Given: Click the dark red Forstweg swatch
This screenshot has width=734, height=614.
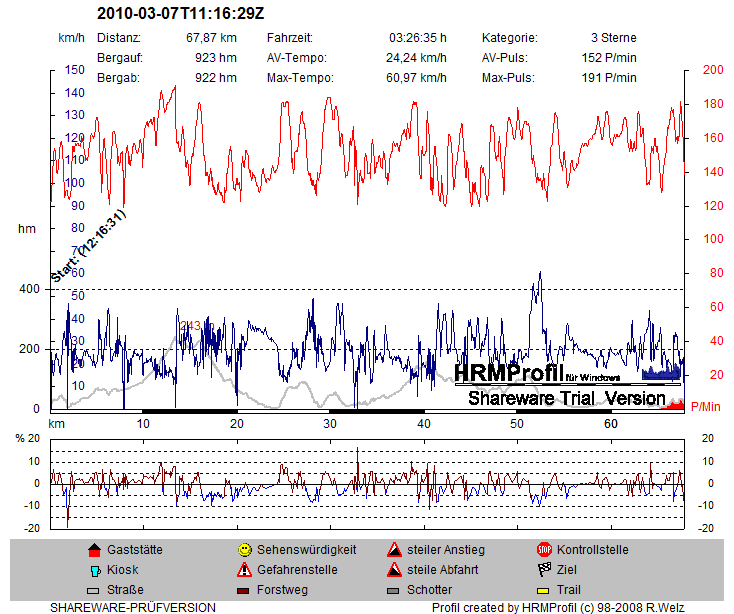Looking at the screenshot, I should click(244, 590).
